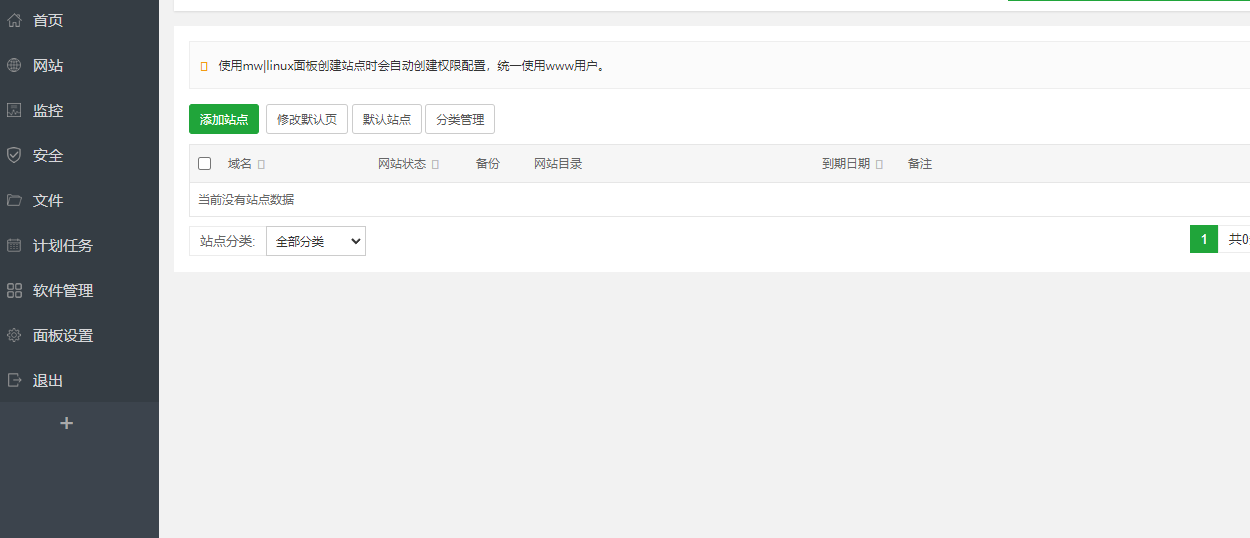Image resolution: width=1250 pixels, height=538 pixels.
Task: Sort by the 域名 column sort icon
Action: click(x=261, y=164)
